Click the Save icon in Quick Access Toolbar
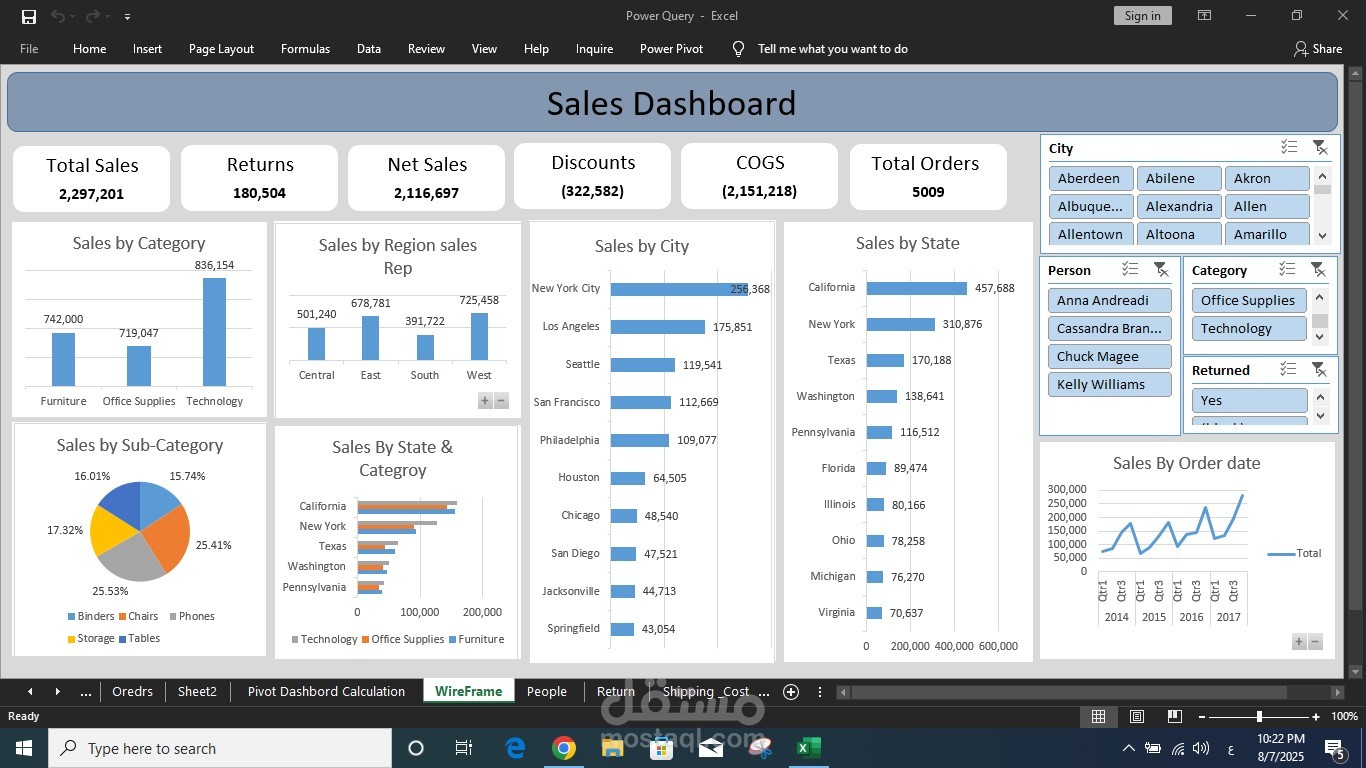 coord(28,16)
